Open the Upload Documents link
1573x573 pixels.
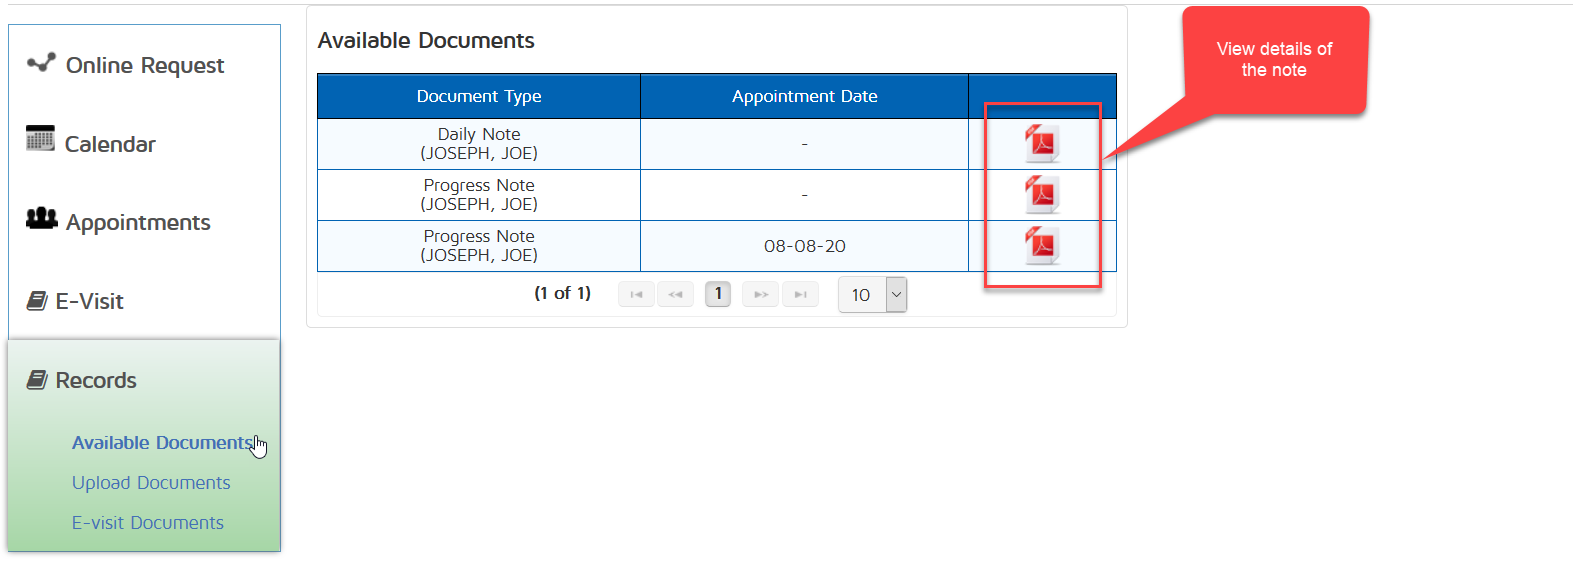(151, 483)
